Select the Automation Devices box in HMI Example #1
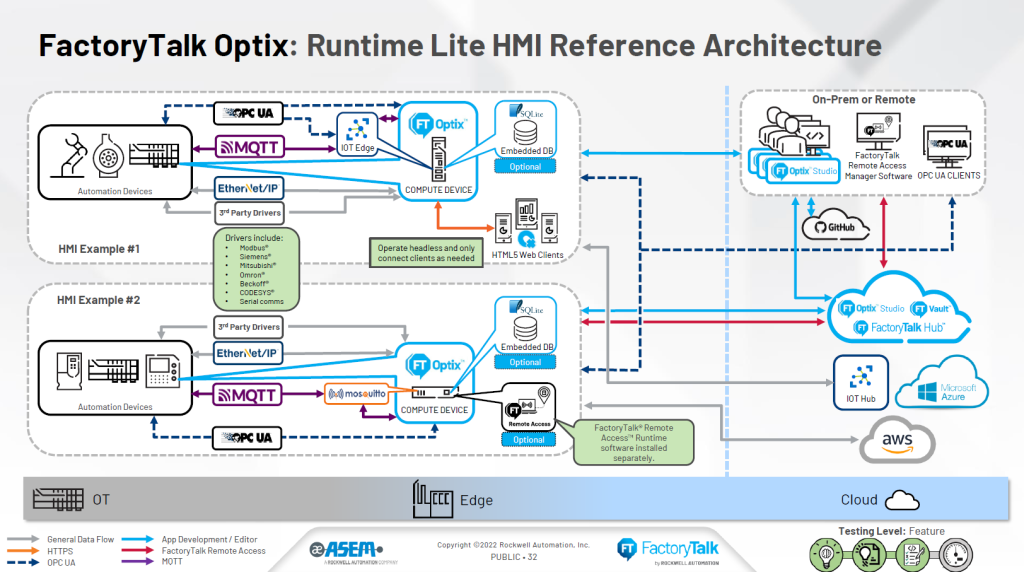Image resolution: width=1024 pixels, height=572 pixels. [x=115, y=163]
